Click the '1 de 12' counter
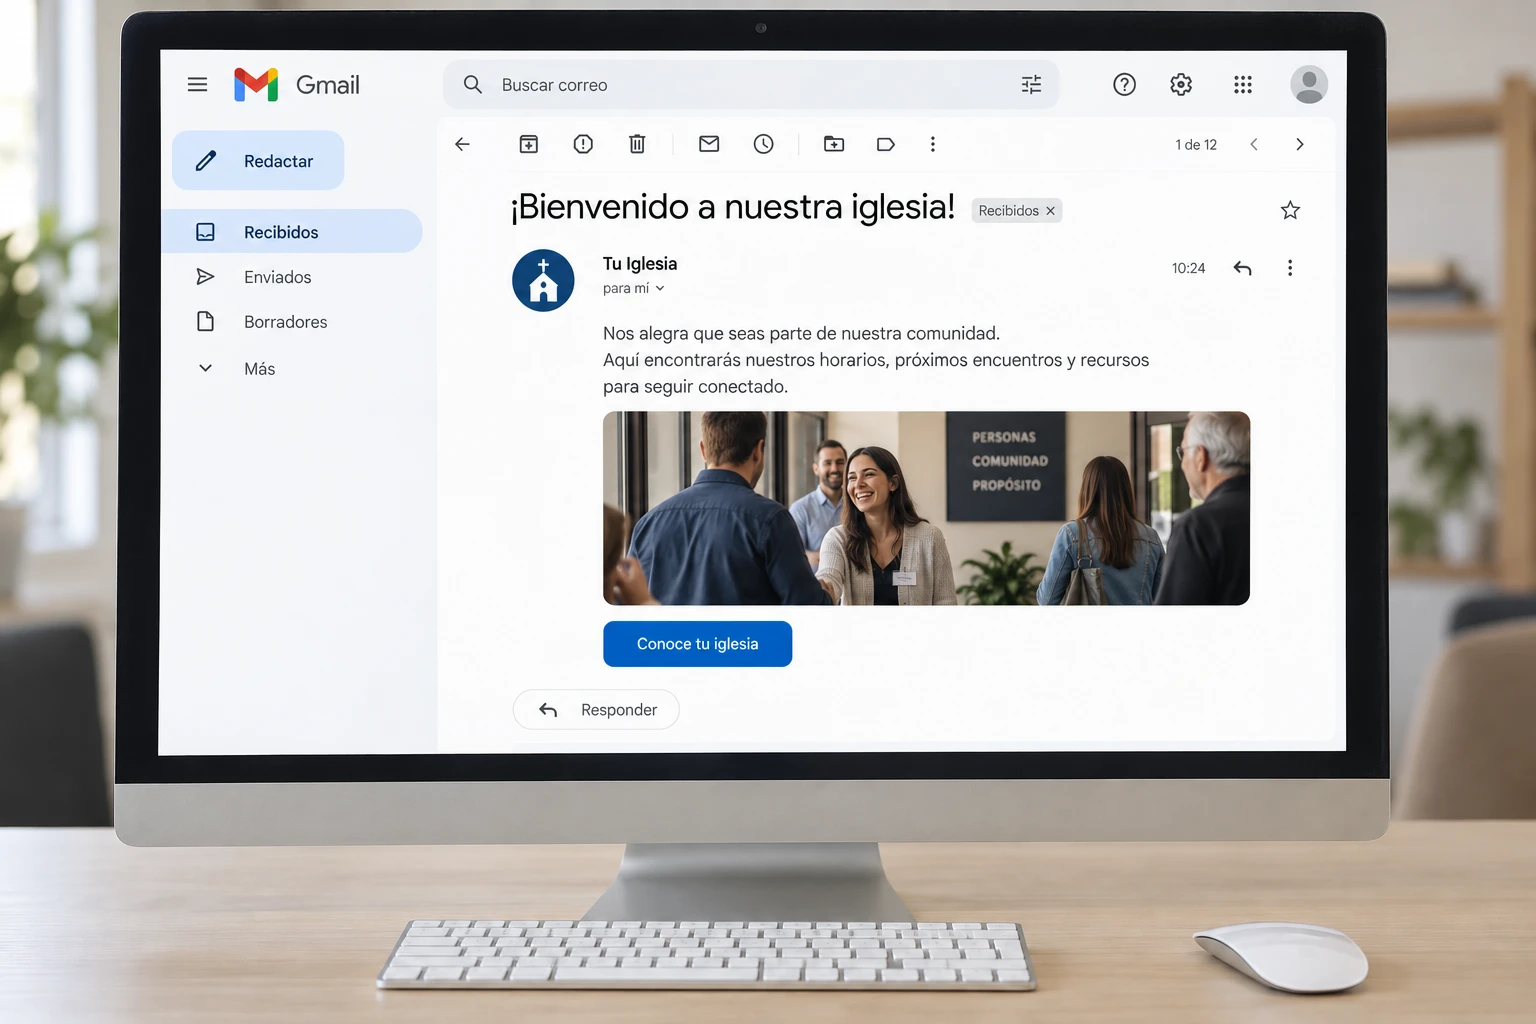Viewport: 1536px width, 1024px height. 1196,145
